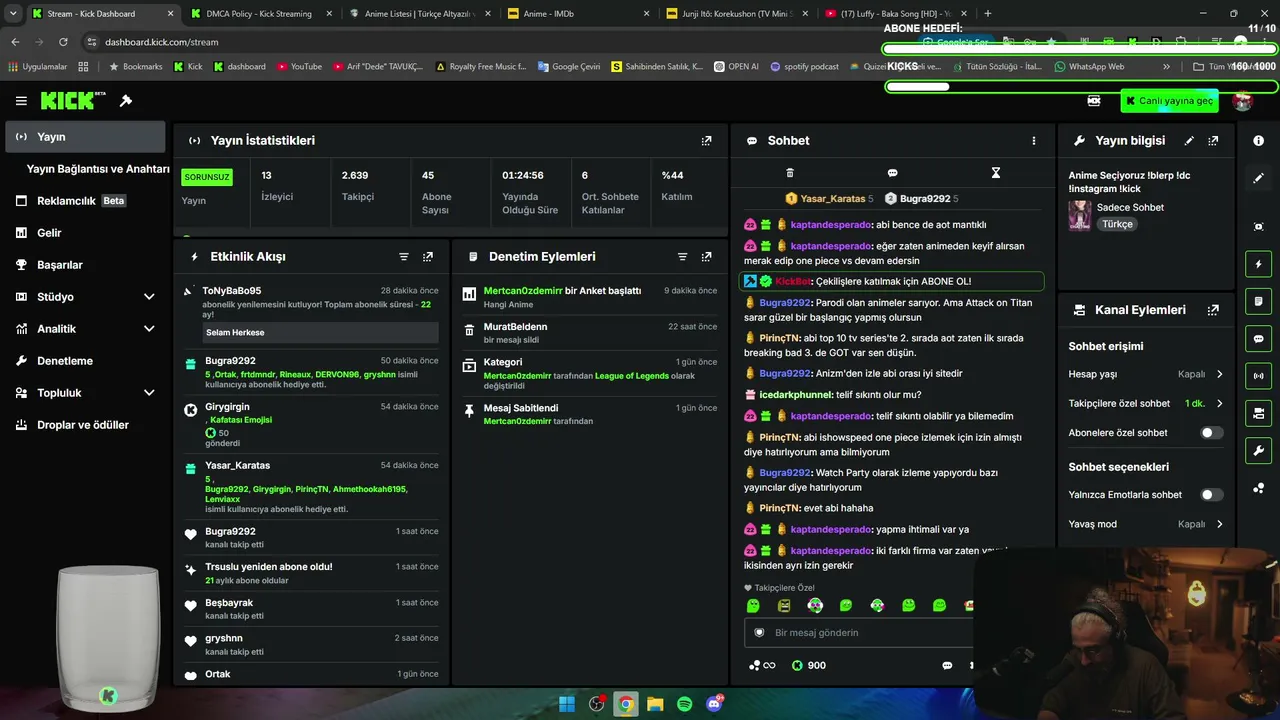The width and height of the screenshot is (1280, 720).
Task: Toggle the channel actions widget in the right rail
Action: pos(1258,413)
